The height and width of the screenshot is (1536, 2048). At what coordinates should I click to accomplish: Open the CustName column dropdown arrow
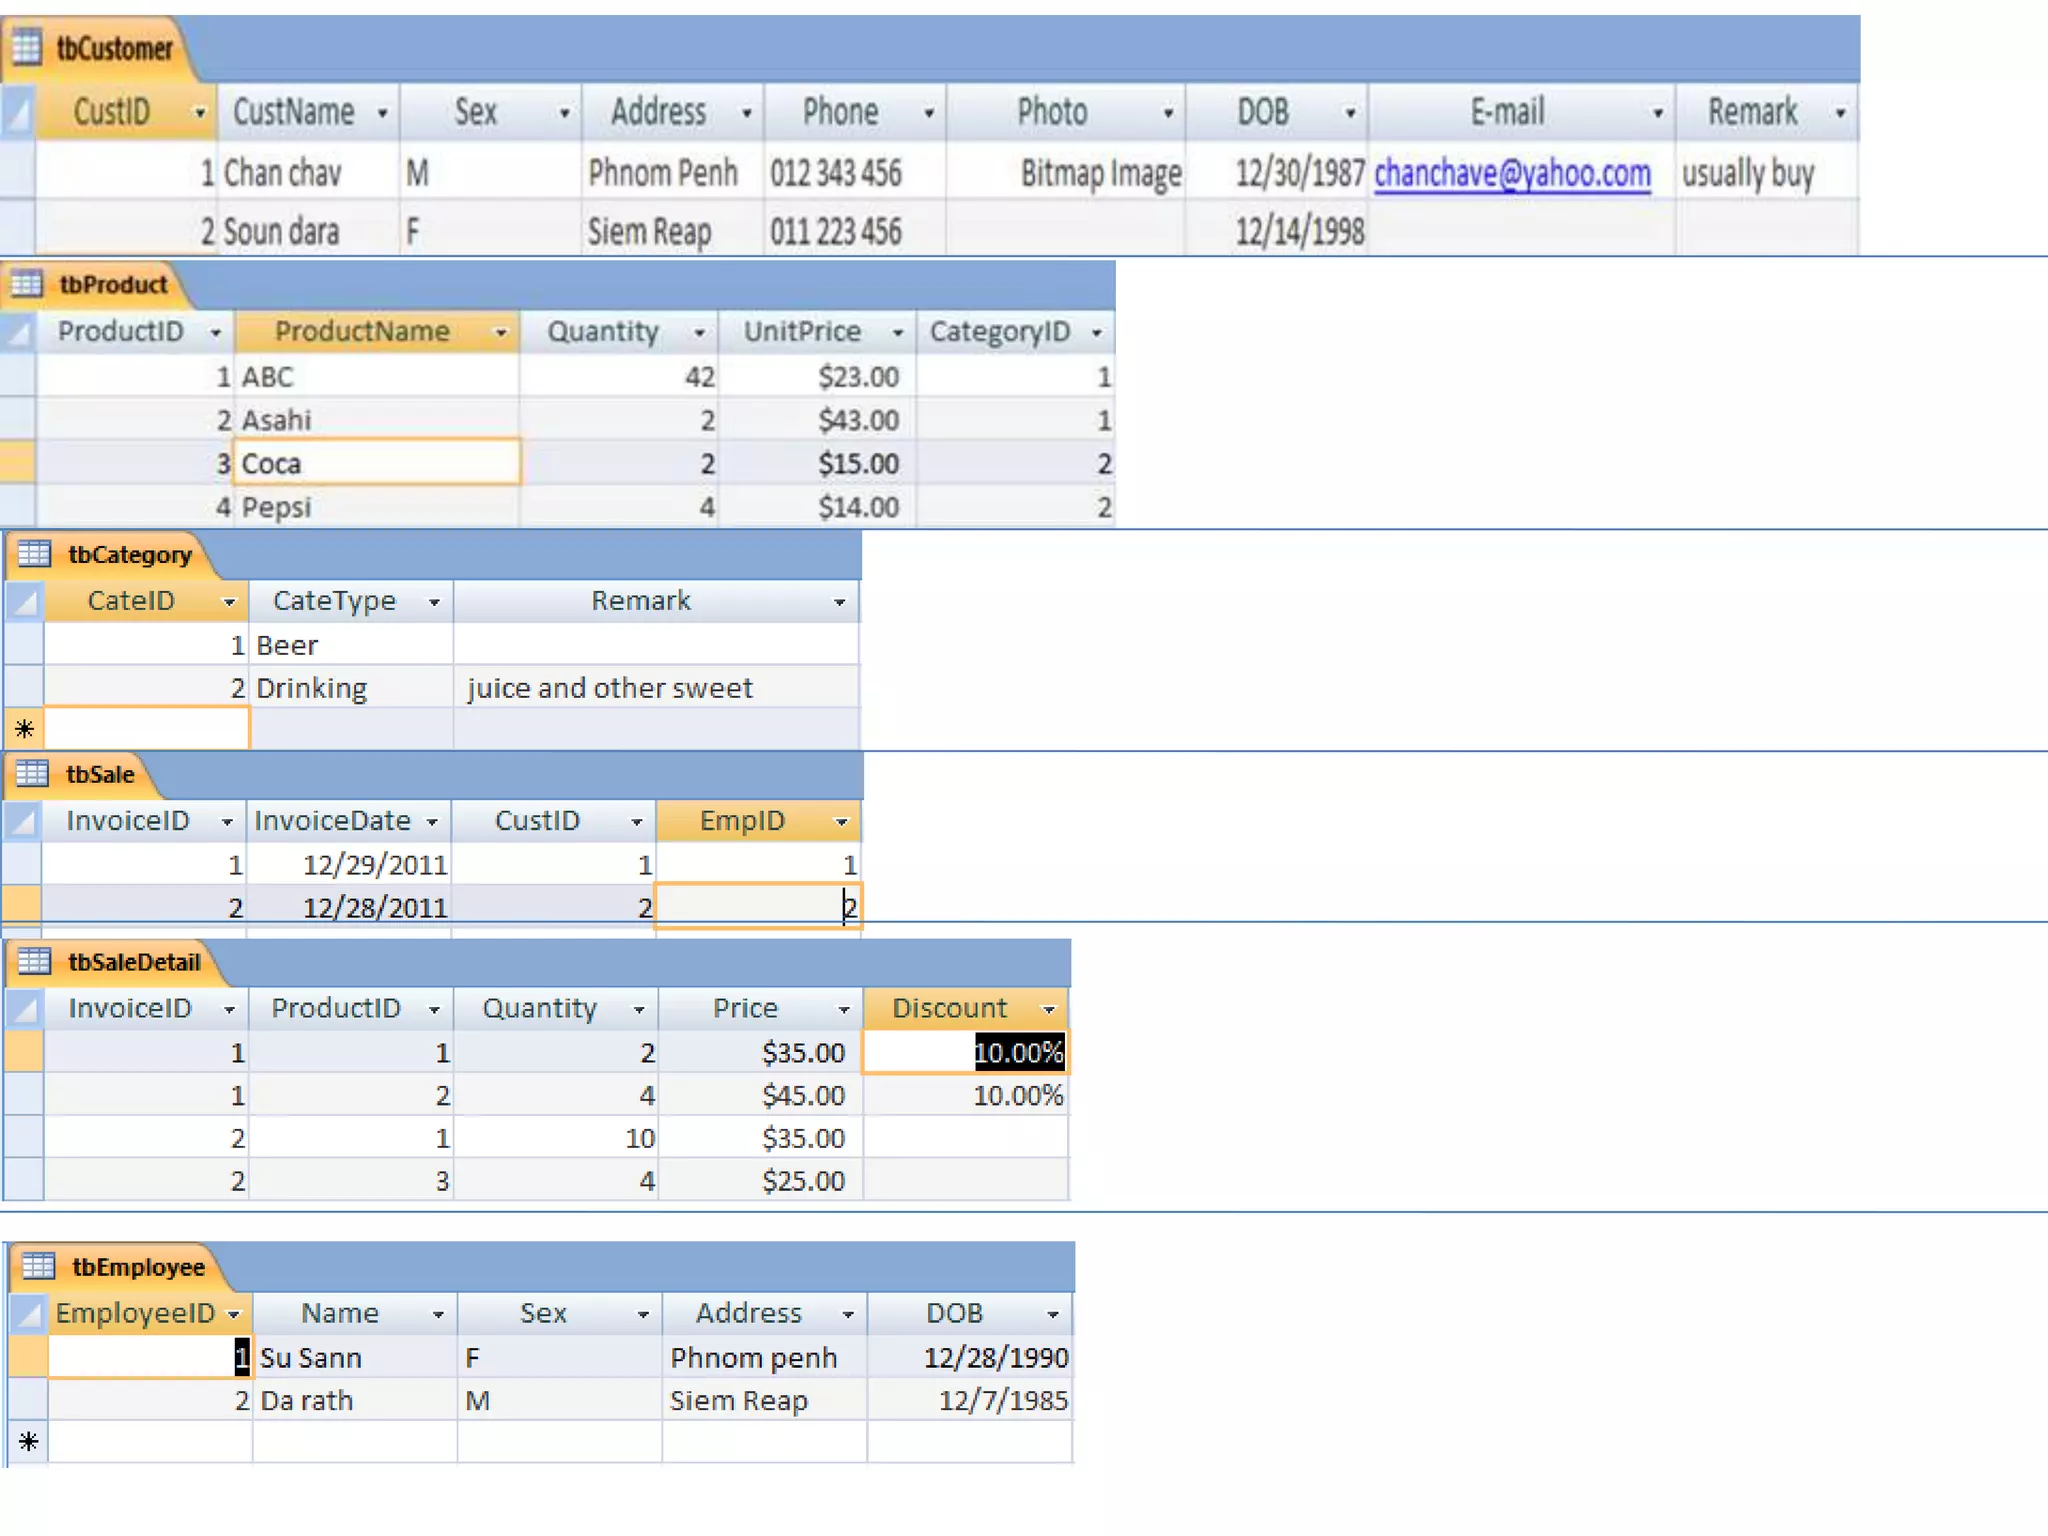382,113
